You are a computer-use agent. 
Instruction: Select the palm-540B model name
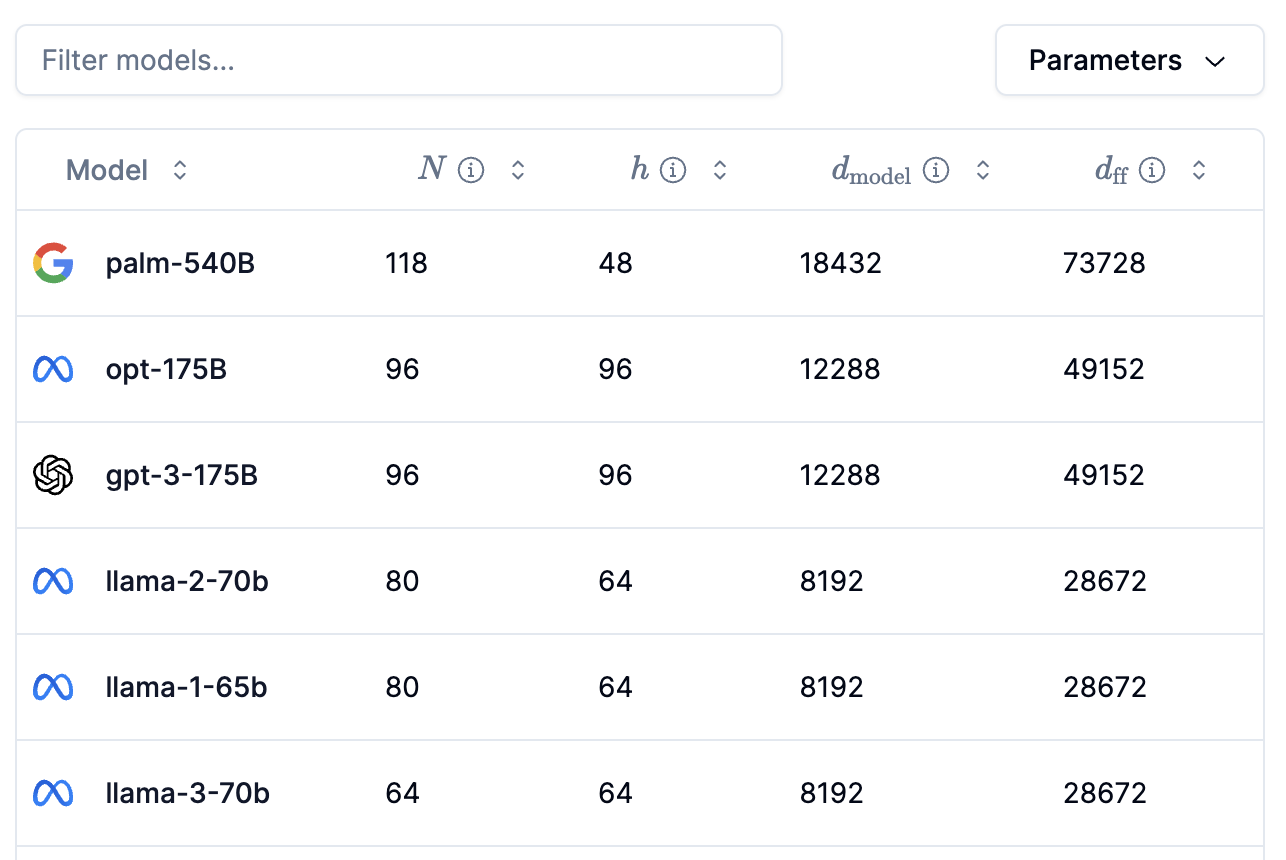(x=180, y=264)
